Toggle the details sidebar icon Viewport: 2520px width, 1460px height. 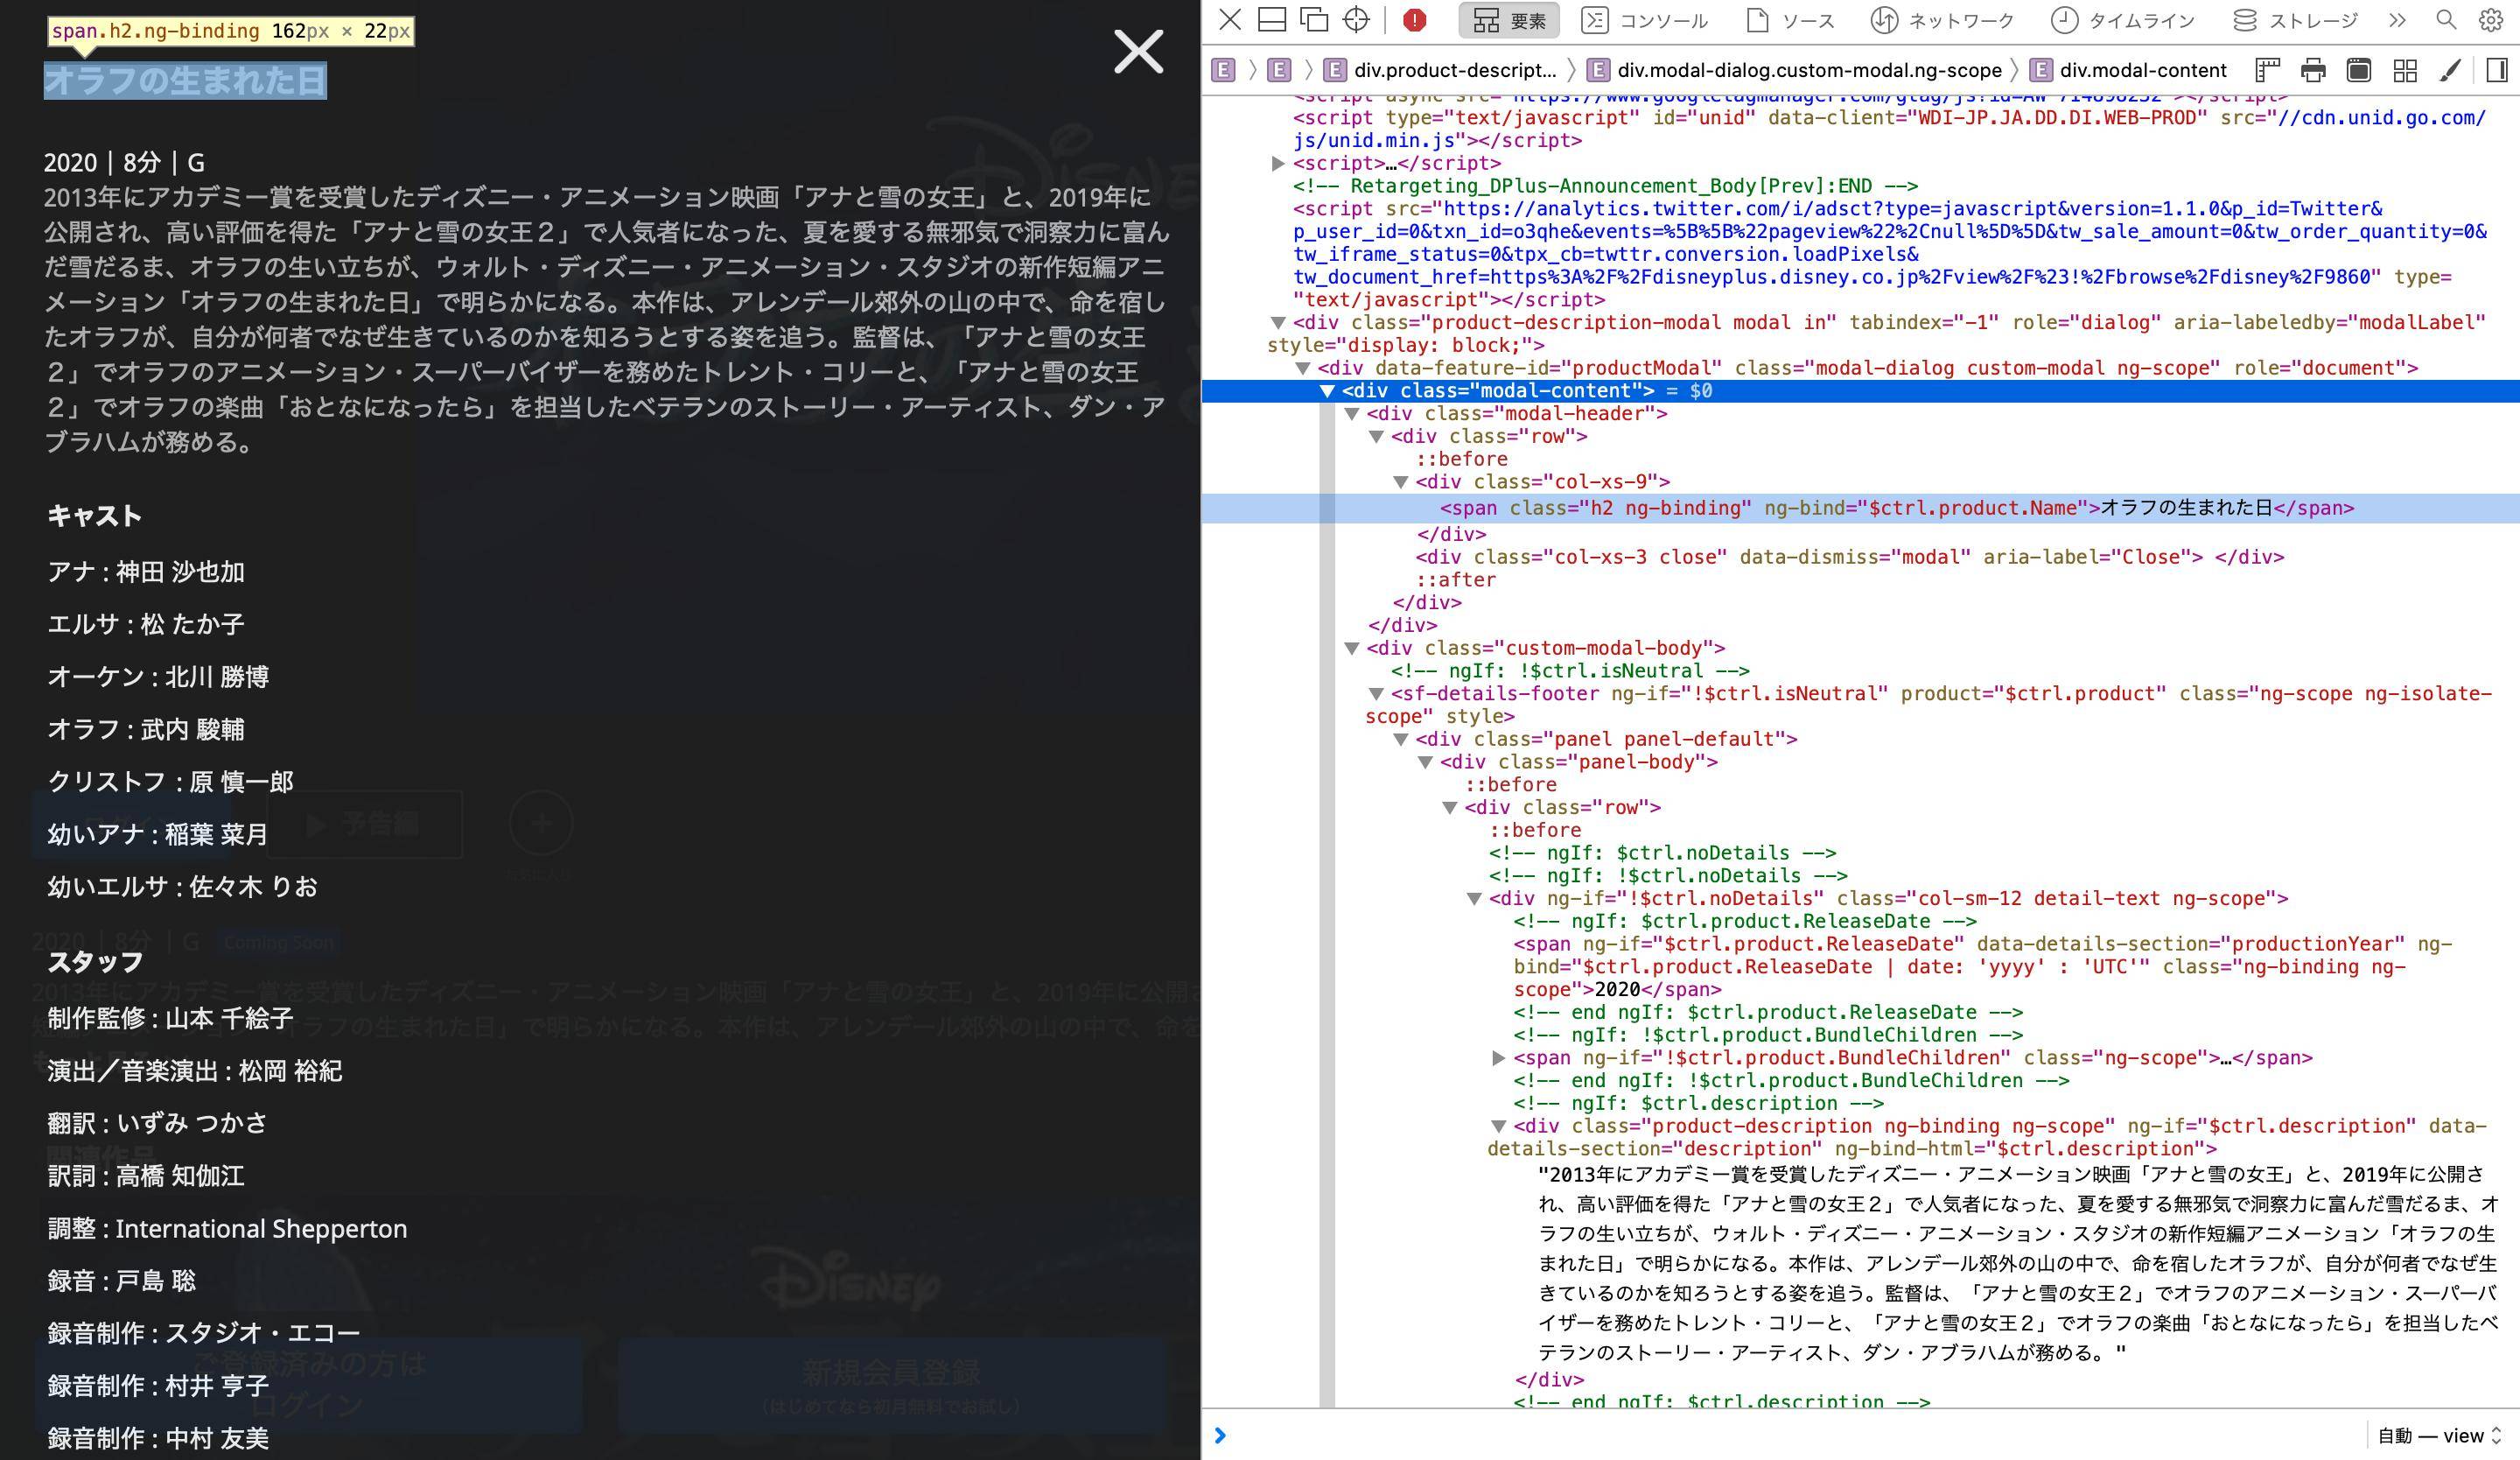click(2496, 70)
